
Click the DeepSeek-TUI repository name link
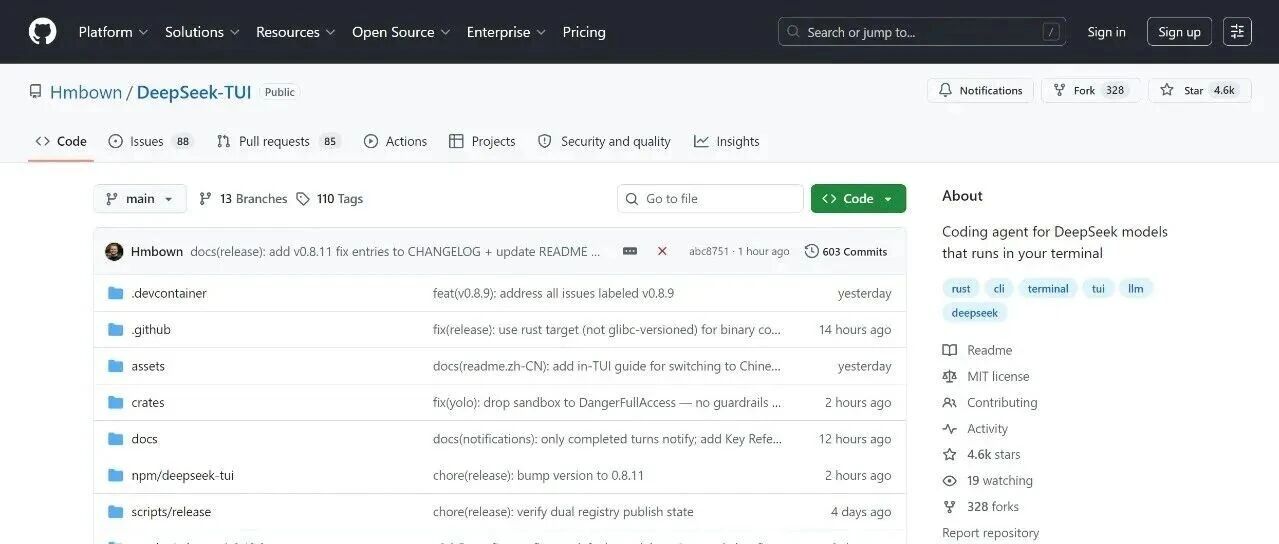click(x=194, y=92)
